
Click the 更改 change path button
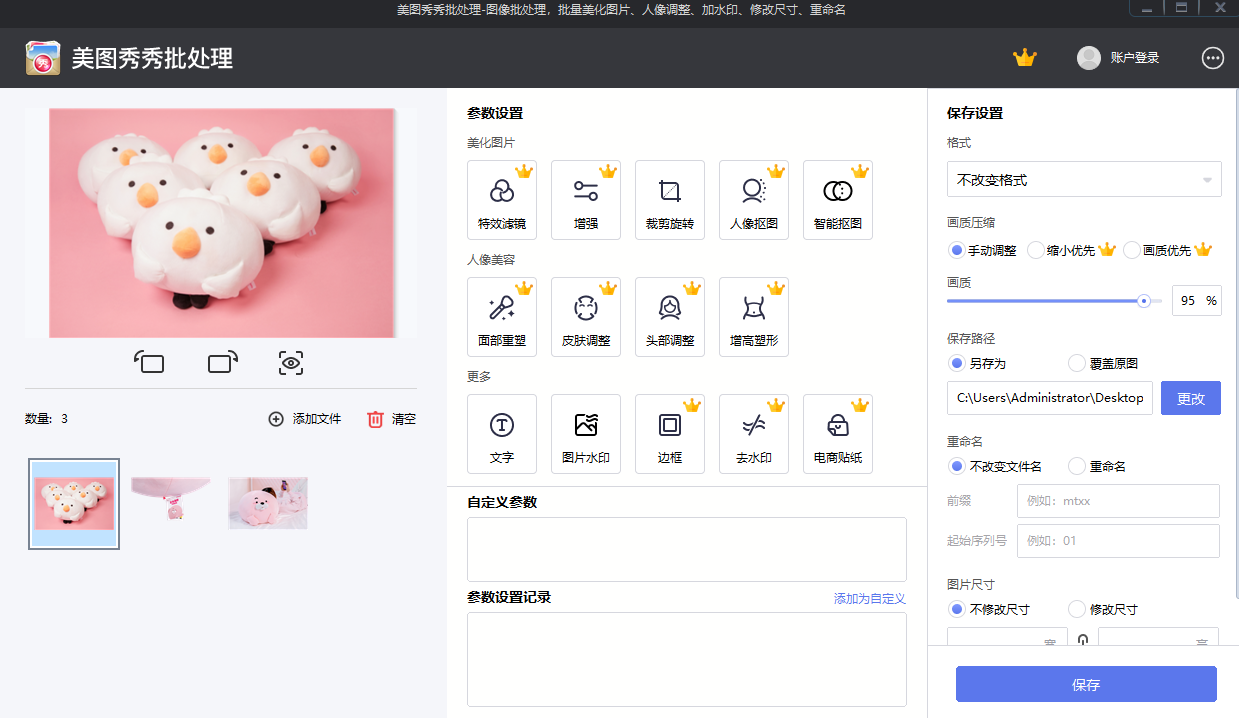(1191, 398)
